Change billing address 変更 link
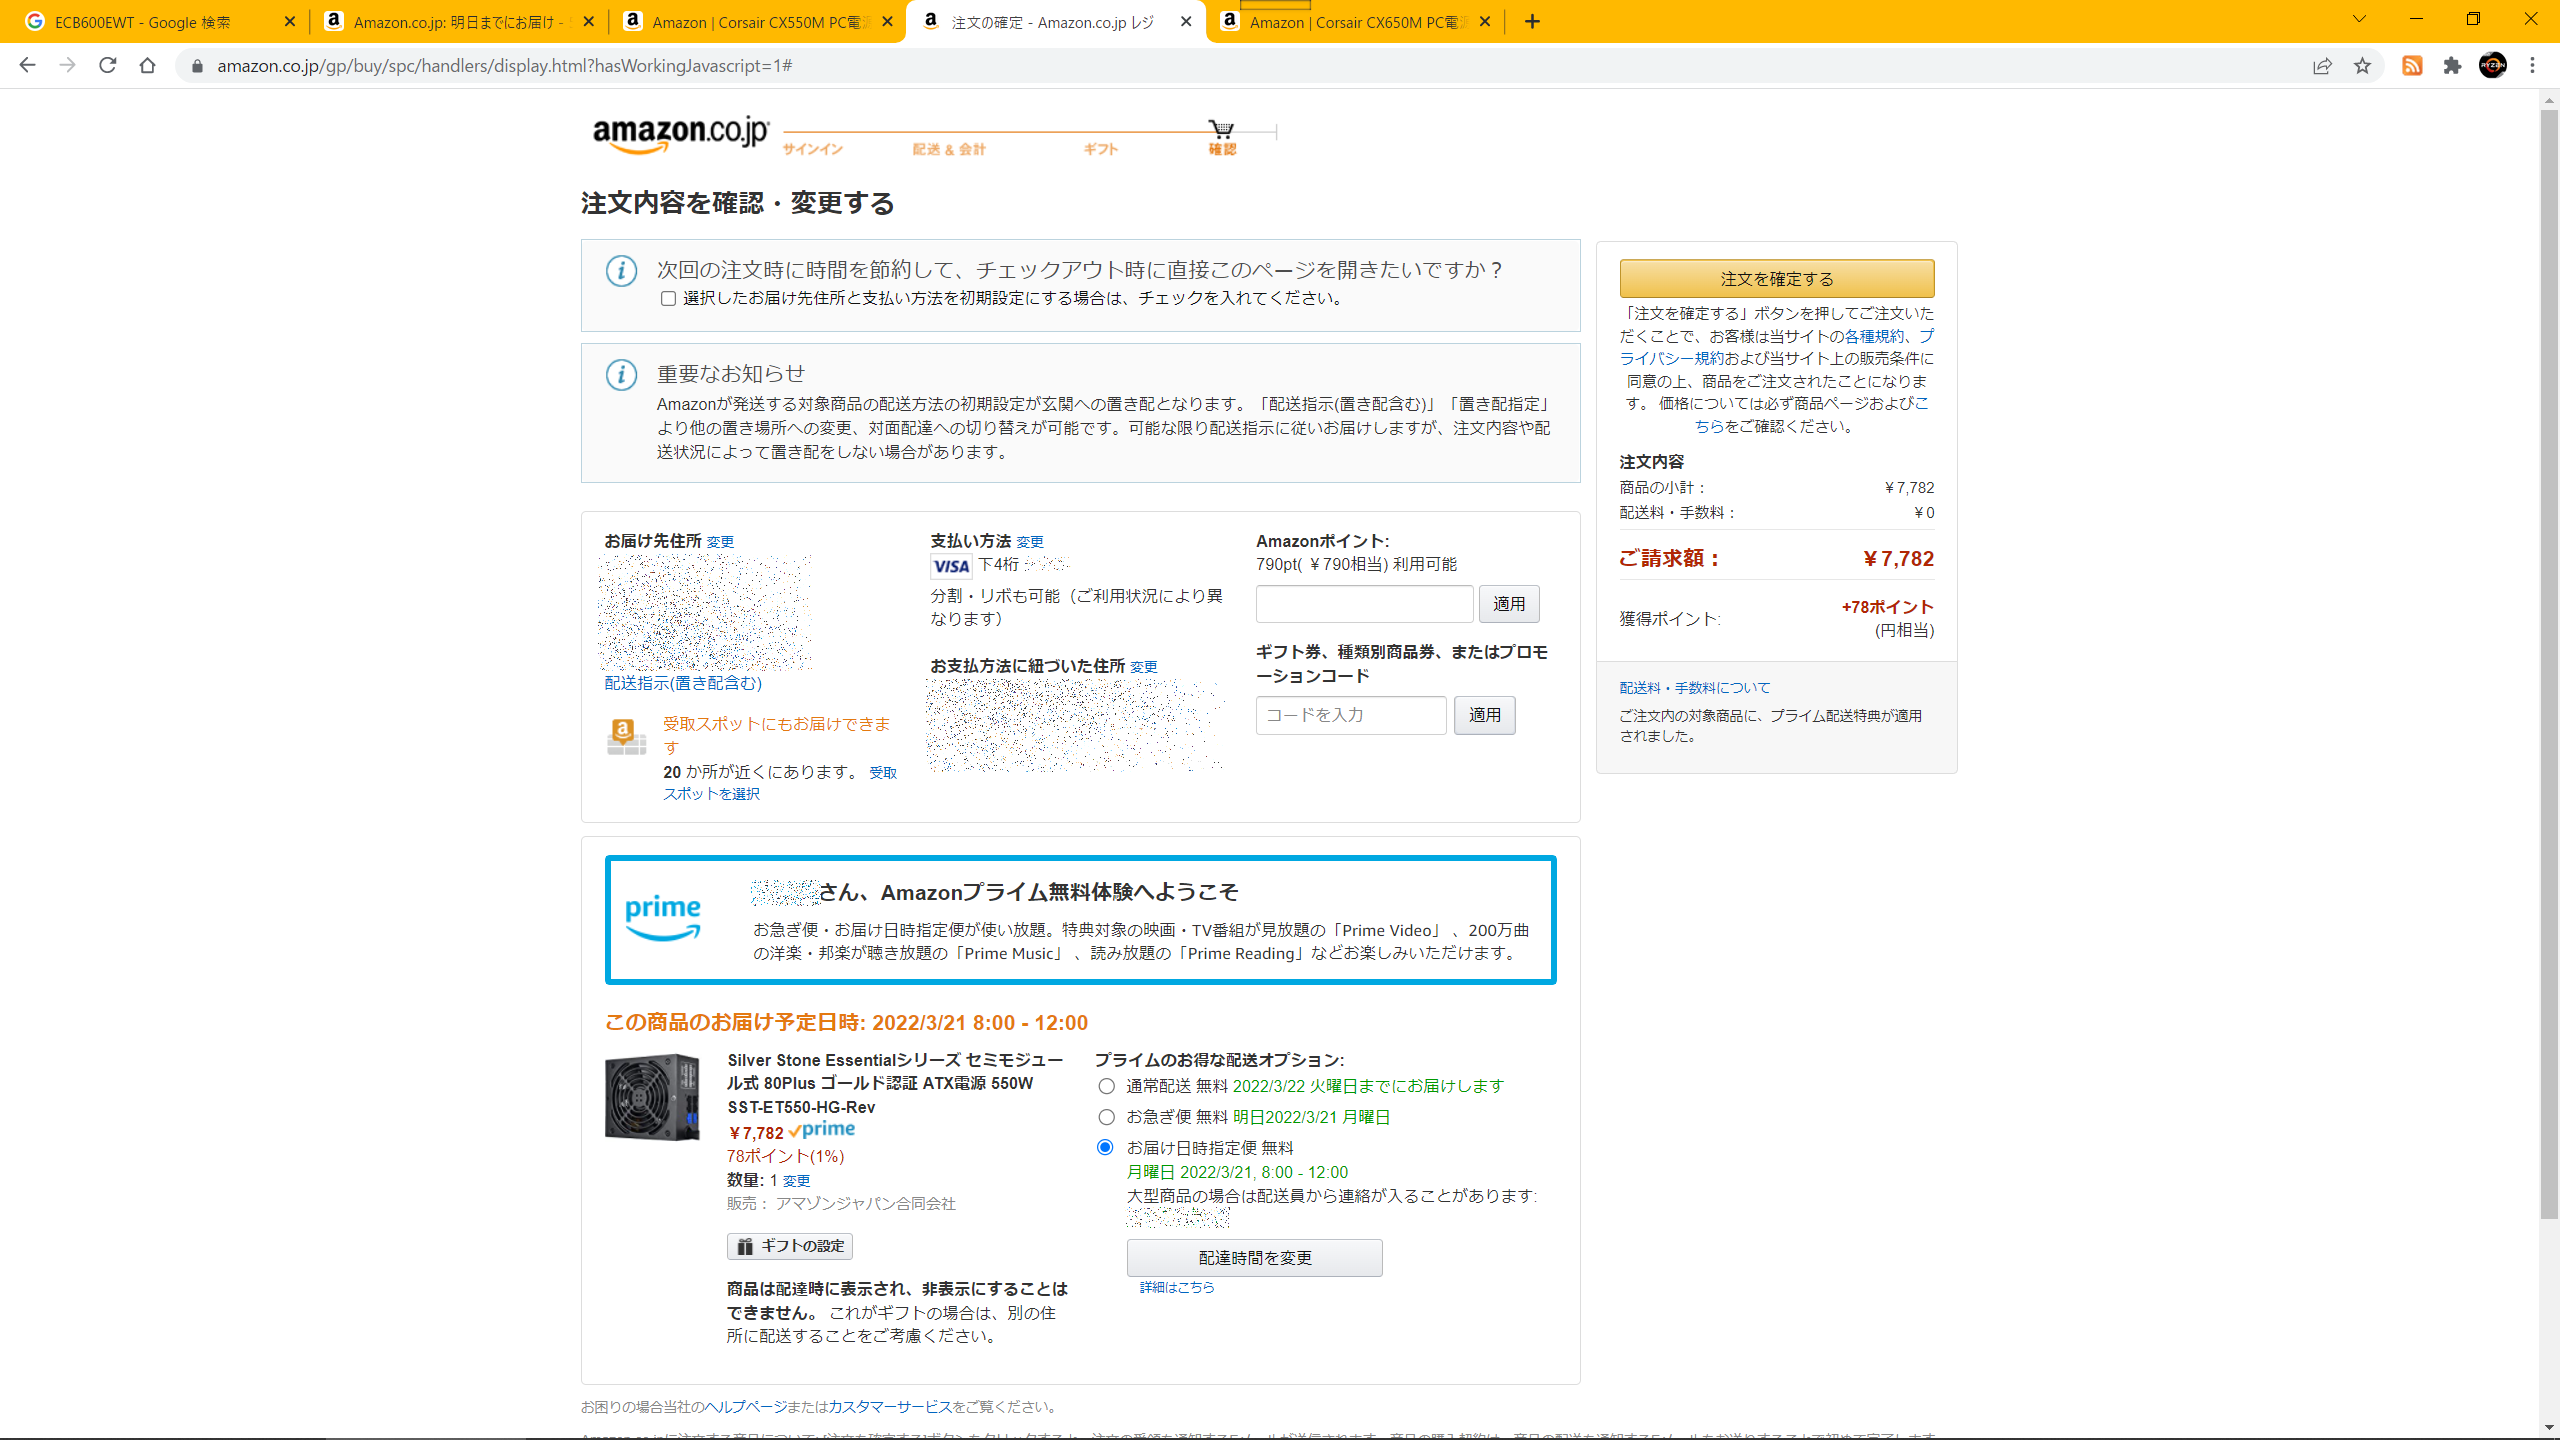 1144,667
